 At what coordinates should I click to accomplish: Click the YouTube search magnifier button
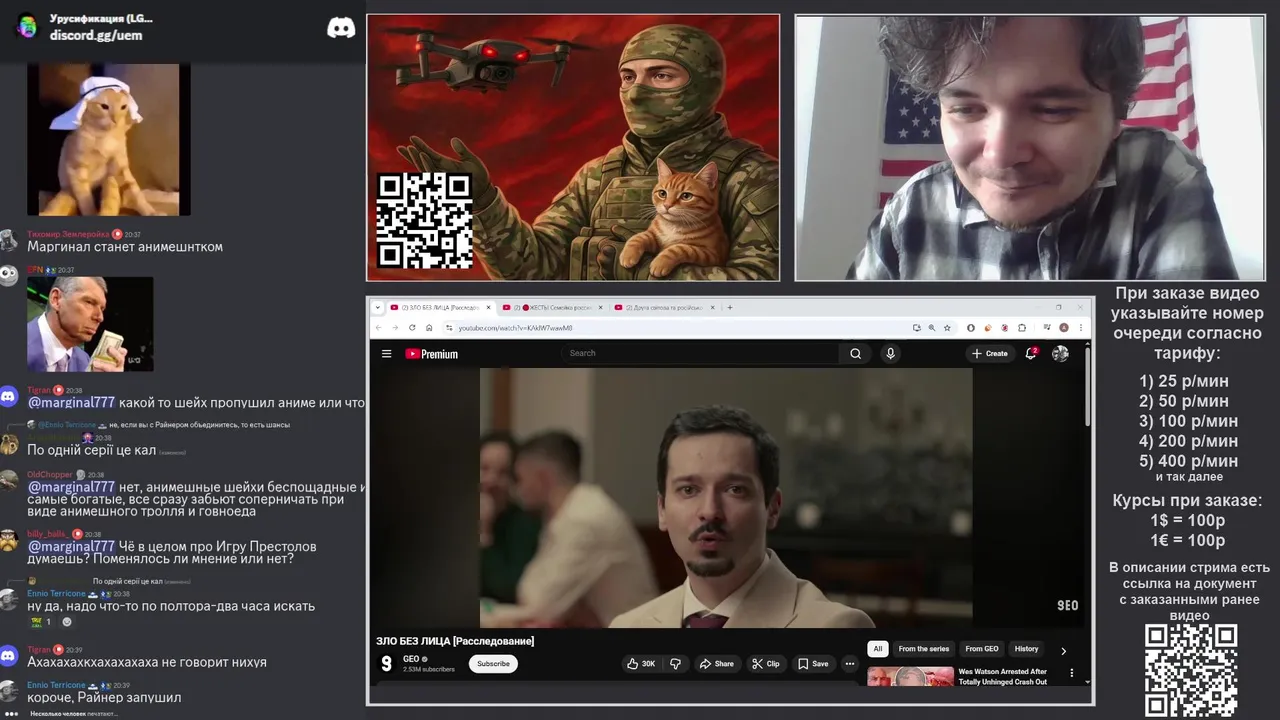[x=855, y=353]
